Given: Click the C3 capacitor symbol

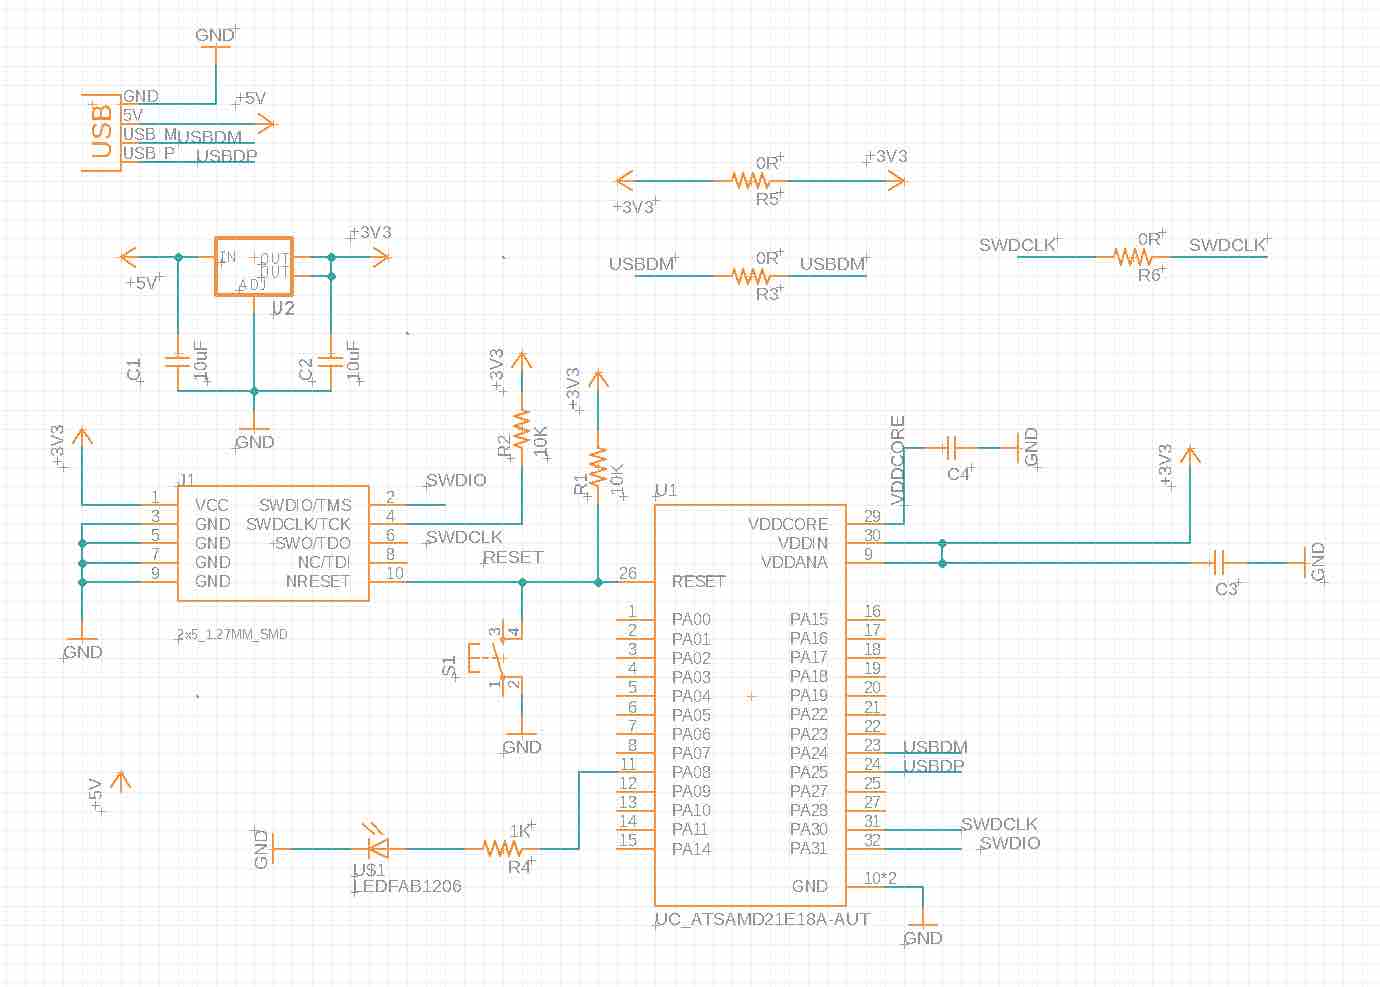Looking at the screenshot, I should [1218, 562].
